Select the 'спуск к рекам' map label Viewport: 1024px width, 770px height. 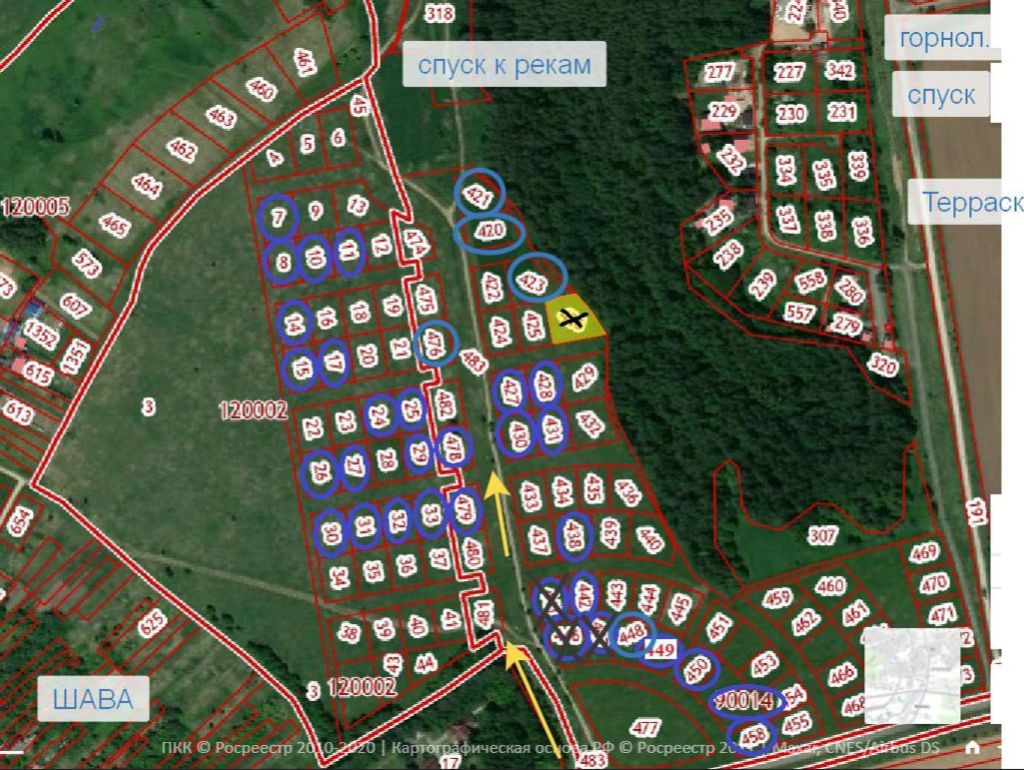pyautogui.click(x=504, y=66)
